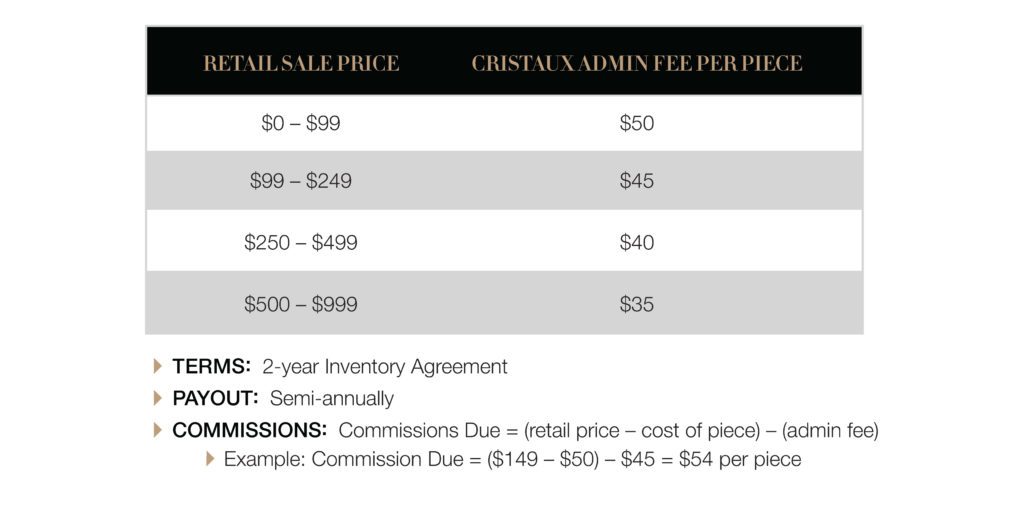Select the $45 admin fee cell
Screen dimensions: 1024x512
tap(637, 181)
